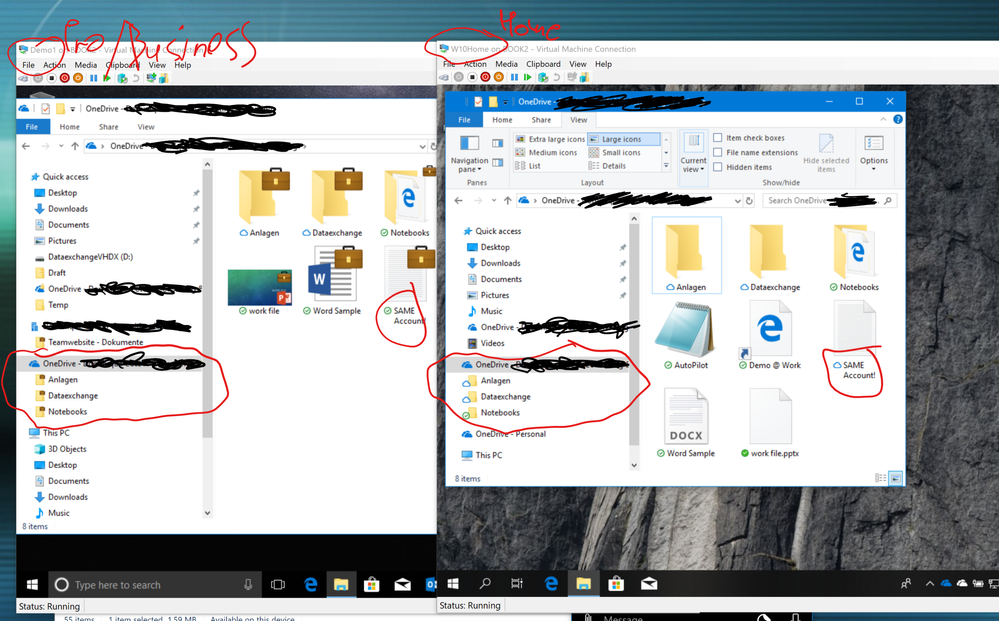
Task: Open Microsoft Store on W10Home taskbar
Action: click(x=615, y=583)
